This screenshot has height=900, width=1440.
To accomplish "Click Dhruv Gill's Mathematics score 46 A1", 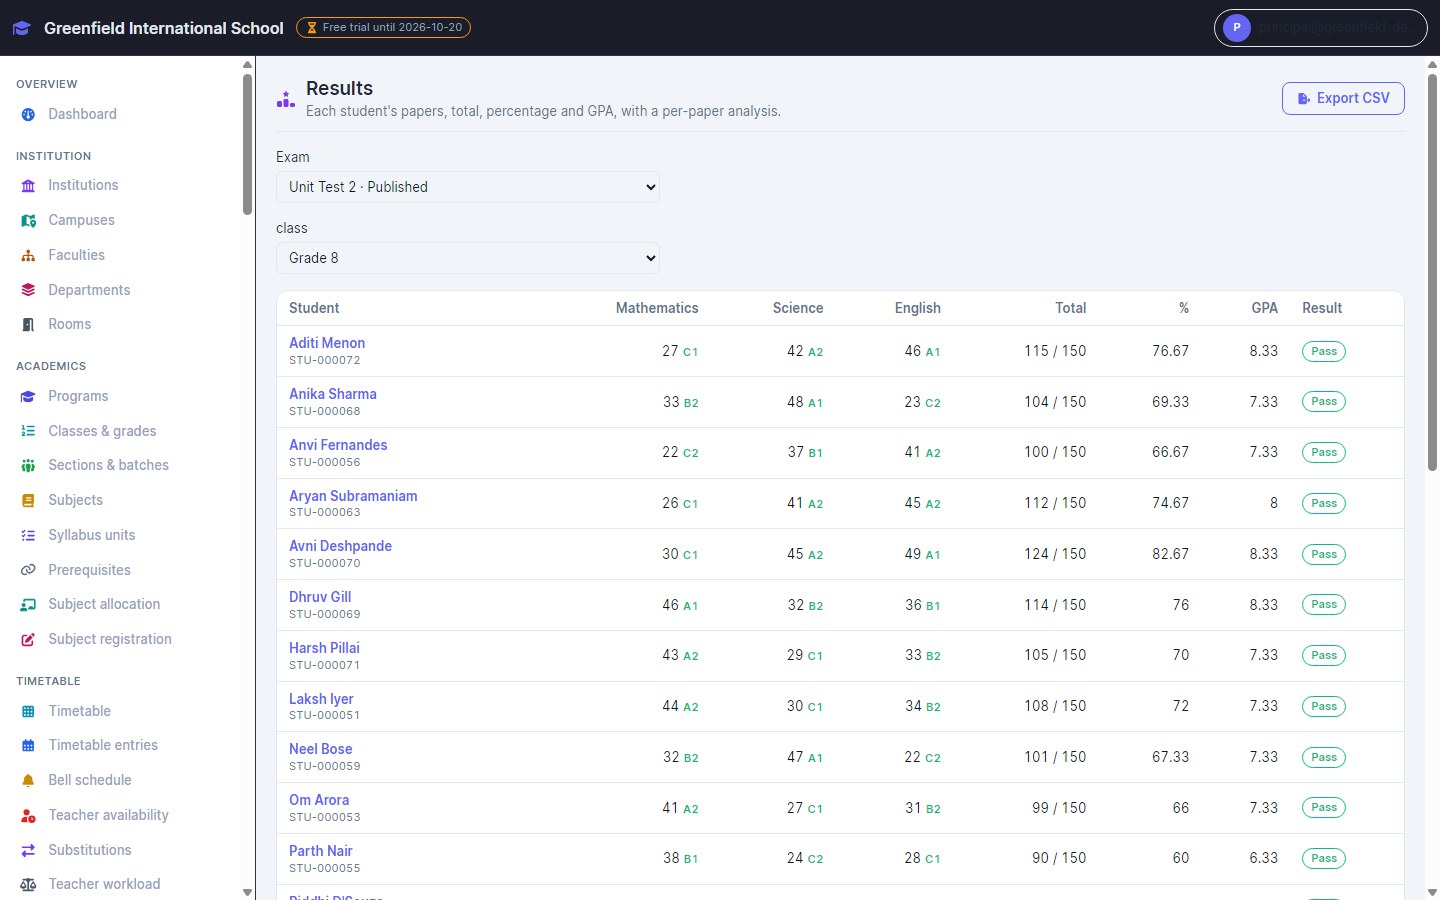I will point(680,605).
